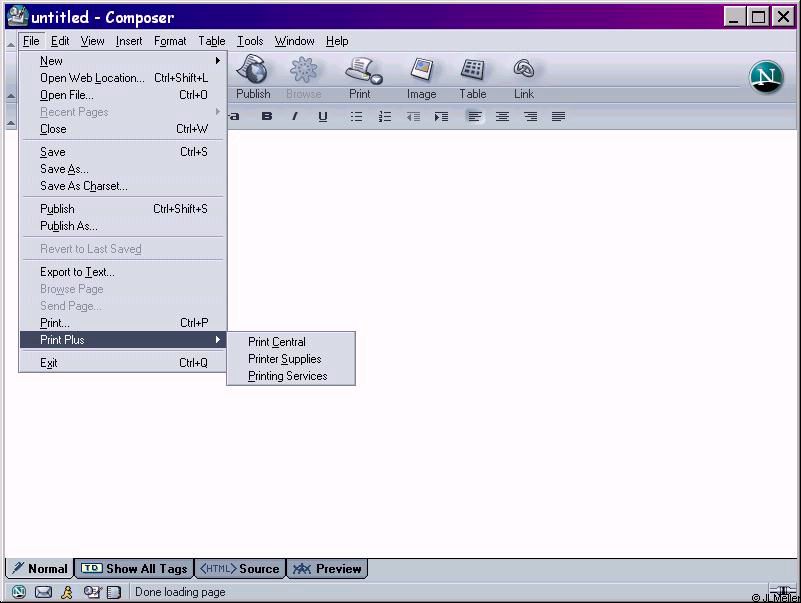Click the online/offline icon in status bar corner

point(783,592)
